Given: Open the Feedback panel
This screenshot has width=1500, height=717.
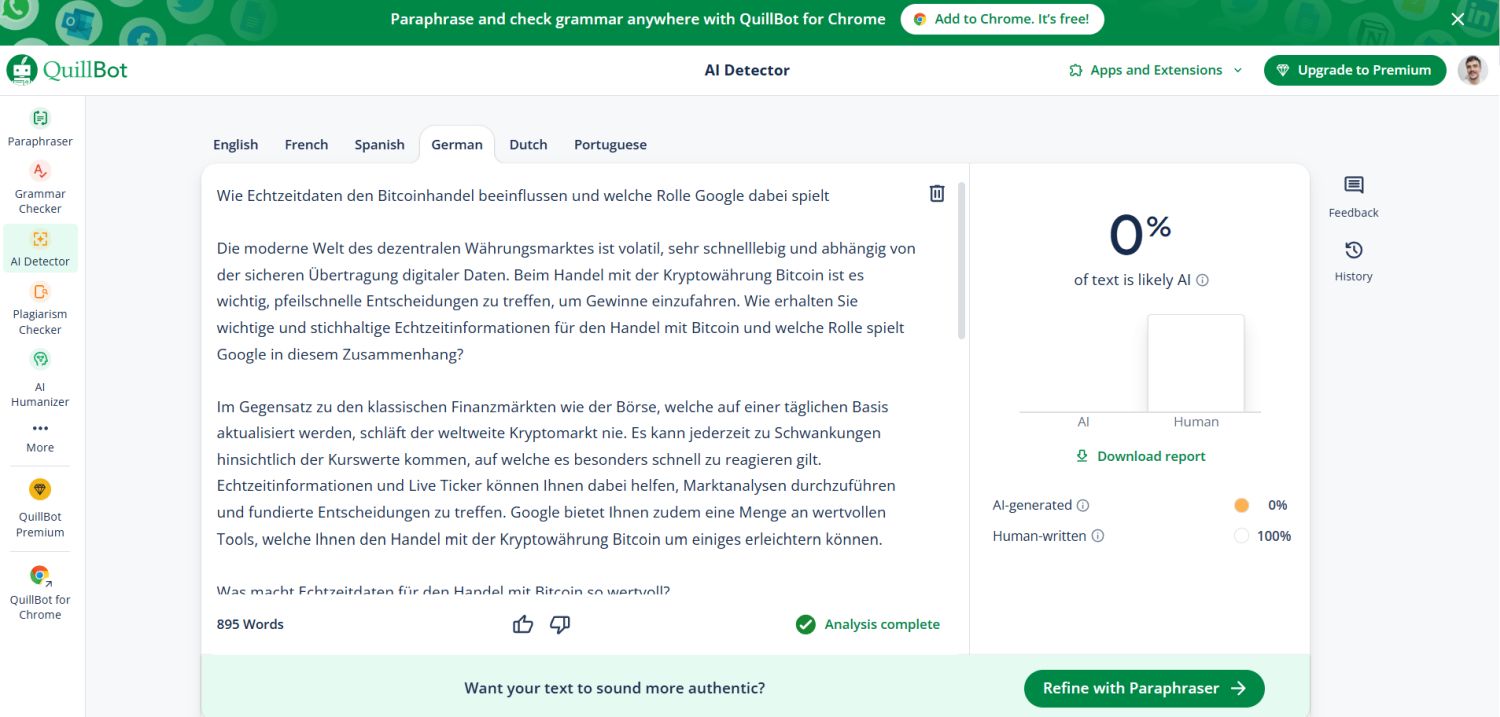Looking at the screenshot, I should [1353, 196].
